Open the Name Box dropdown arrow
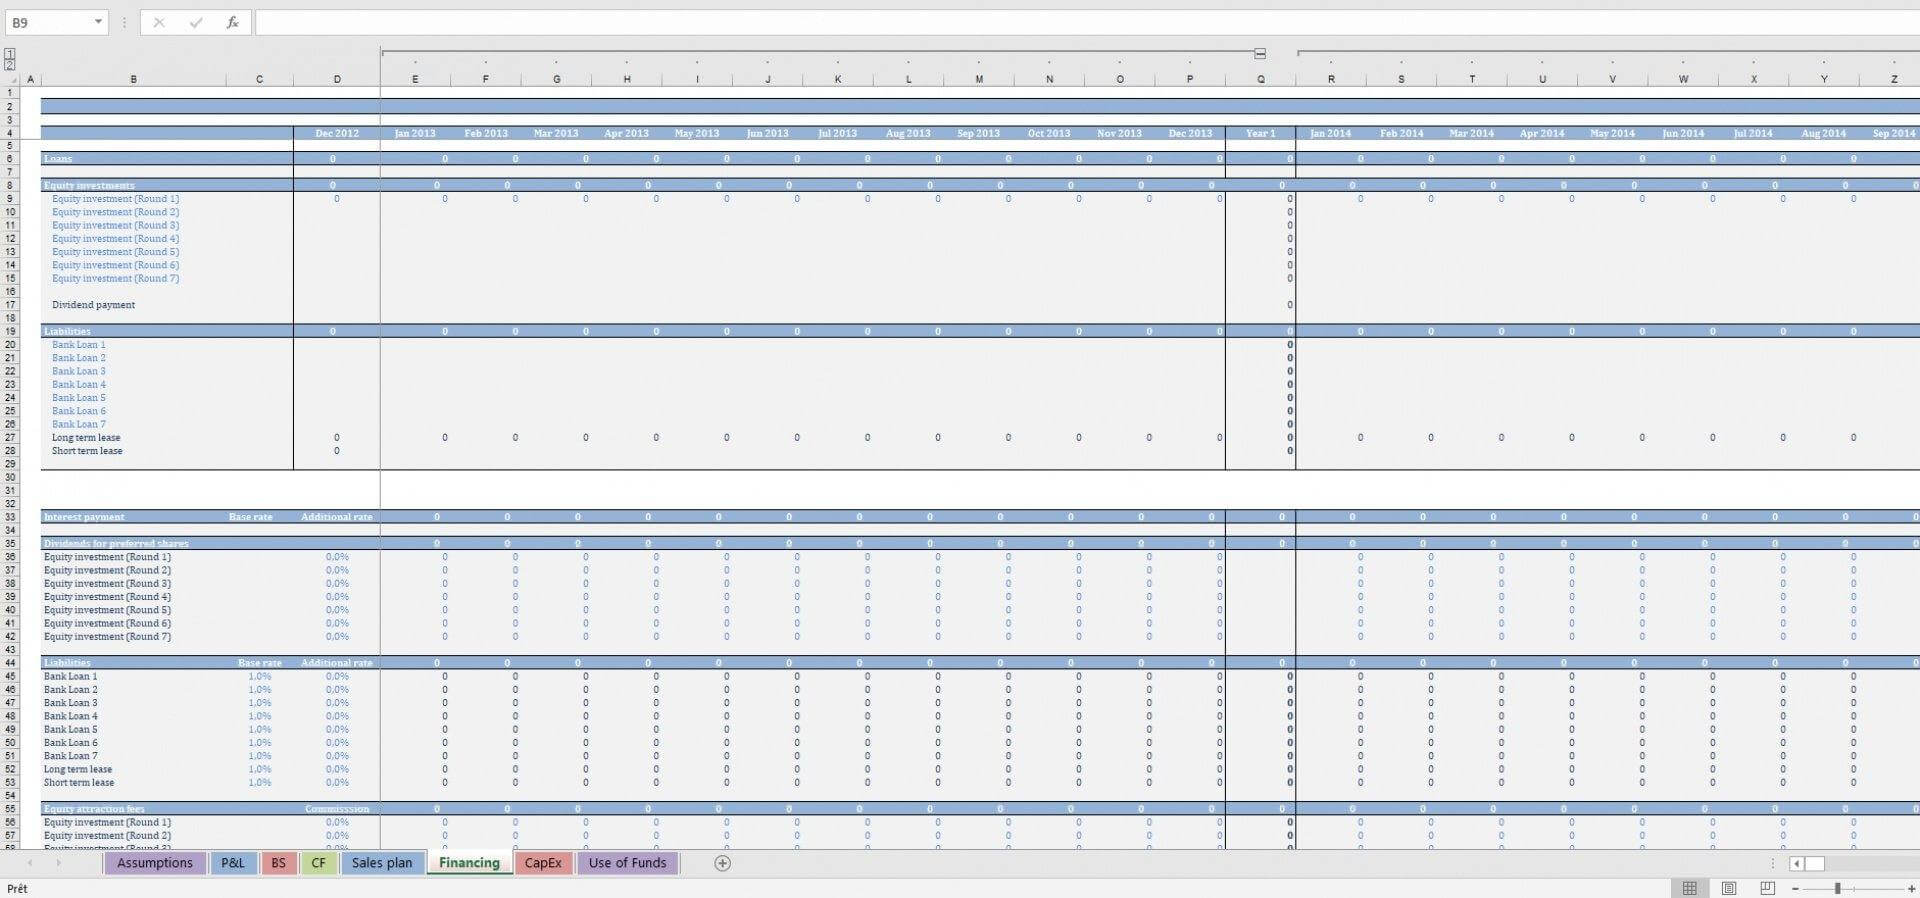 (98, 22)
